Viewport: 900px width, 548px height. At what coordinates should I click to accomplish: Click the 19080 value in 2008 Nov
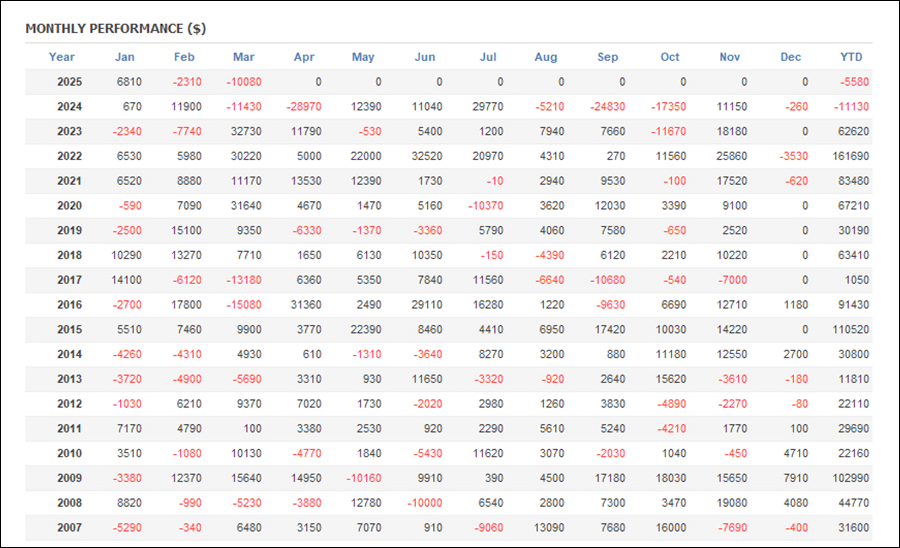(732, 503)
